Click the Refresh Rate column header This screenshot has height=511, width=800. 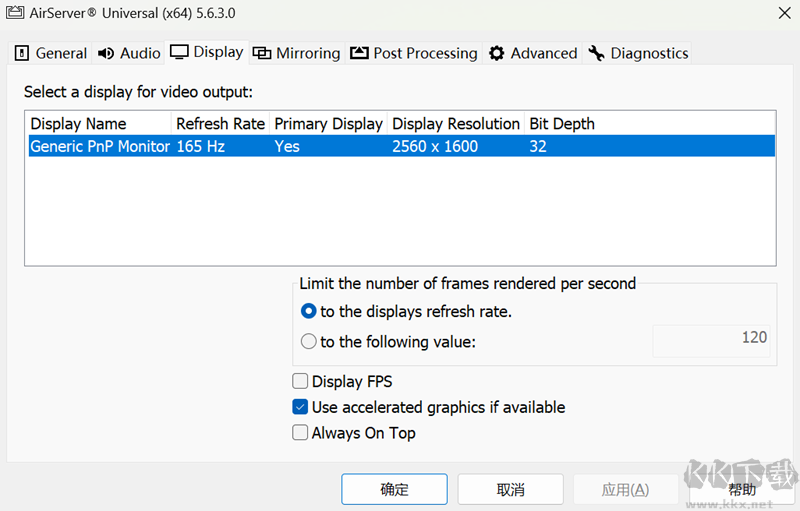pyautogui.click(x=220, y=124)
